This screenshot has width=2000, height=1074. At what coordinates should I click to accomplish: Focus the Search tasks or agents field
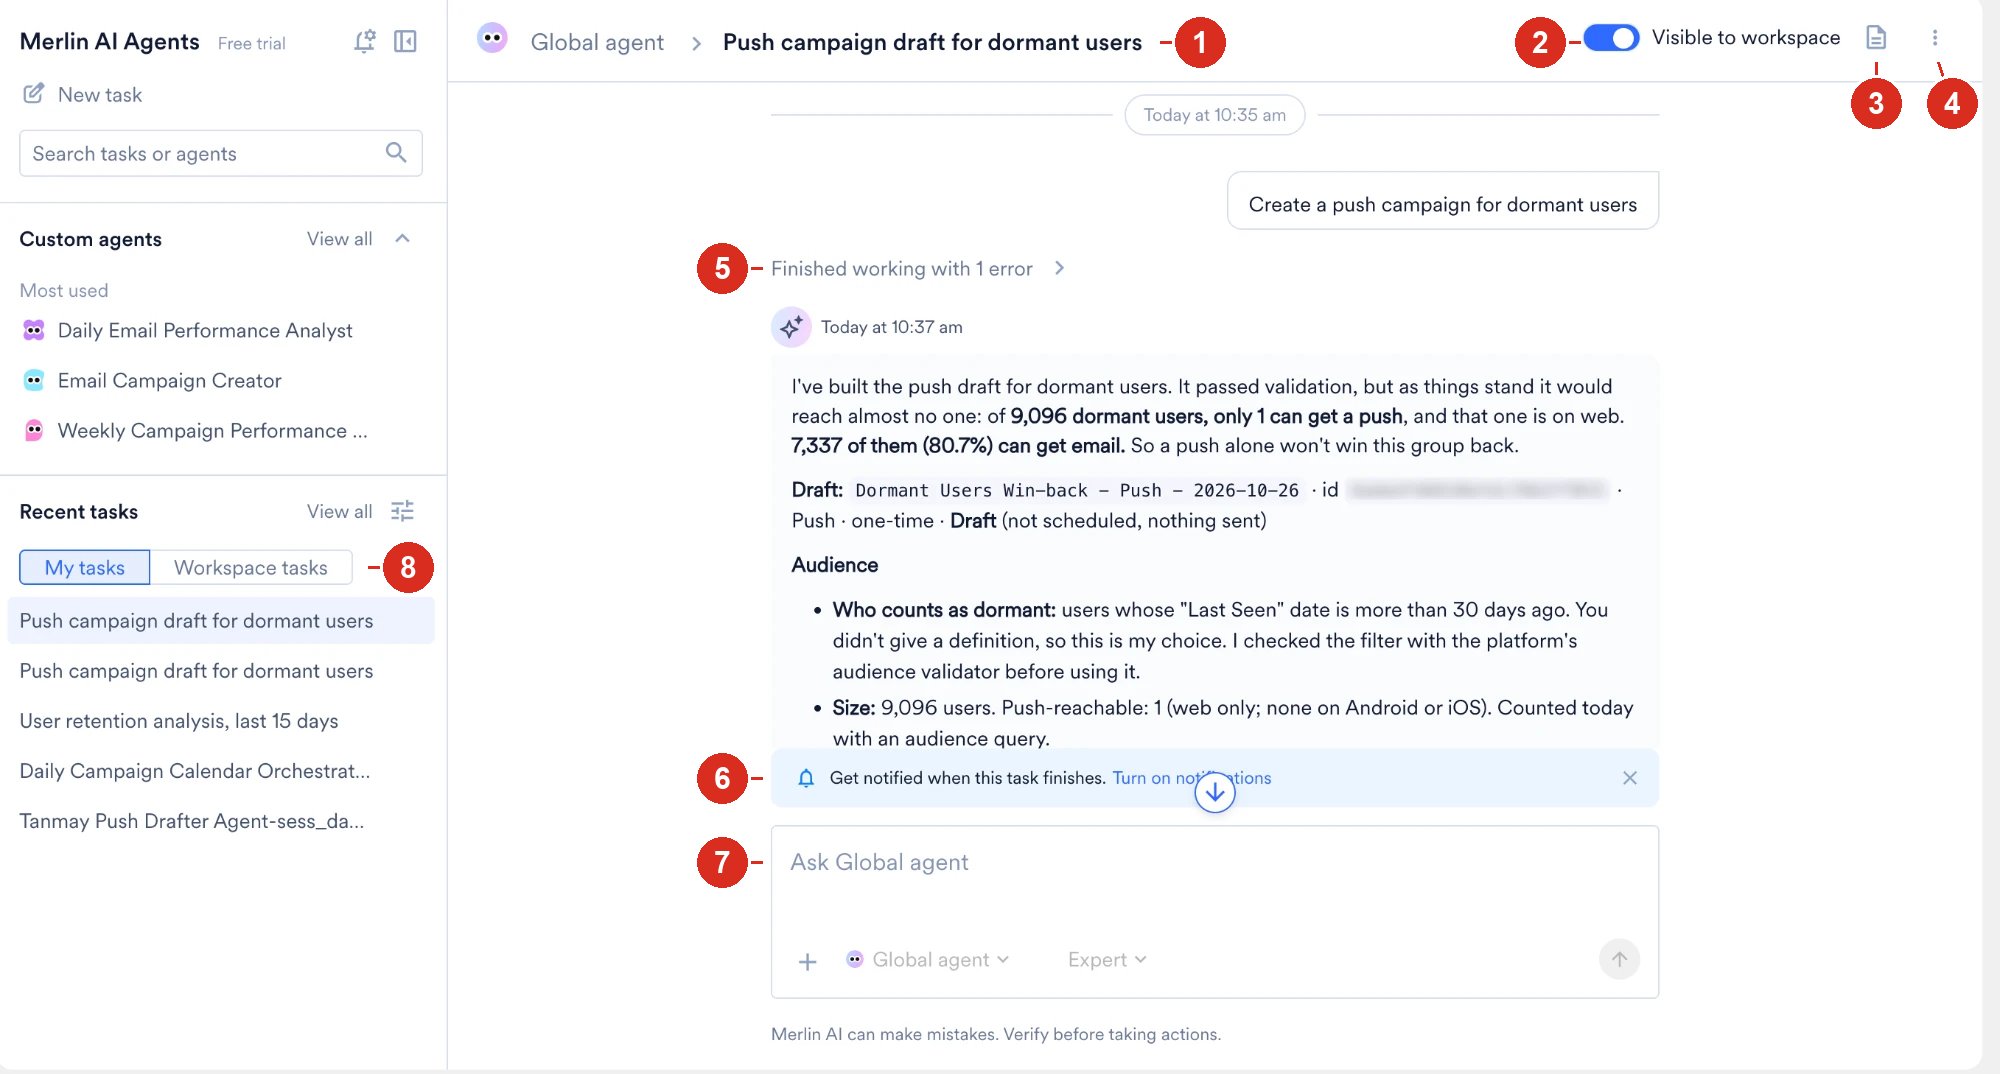pyautogui.click(x=221, y=153)
